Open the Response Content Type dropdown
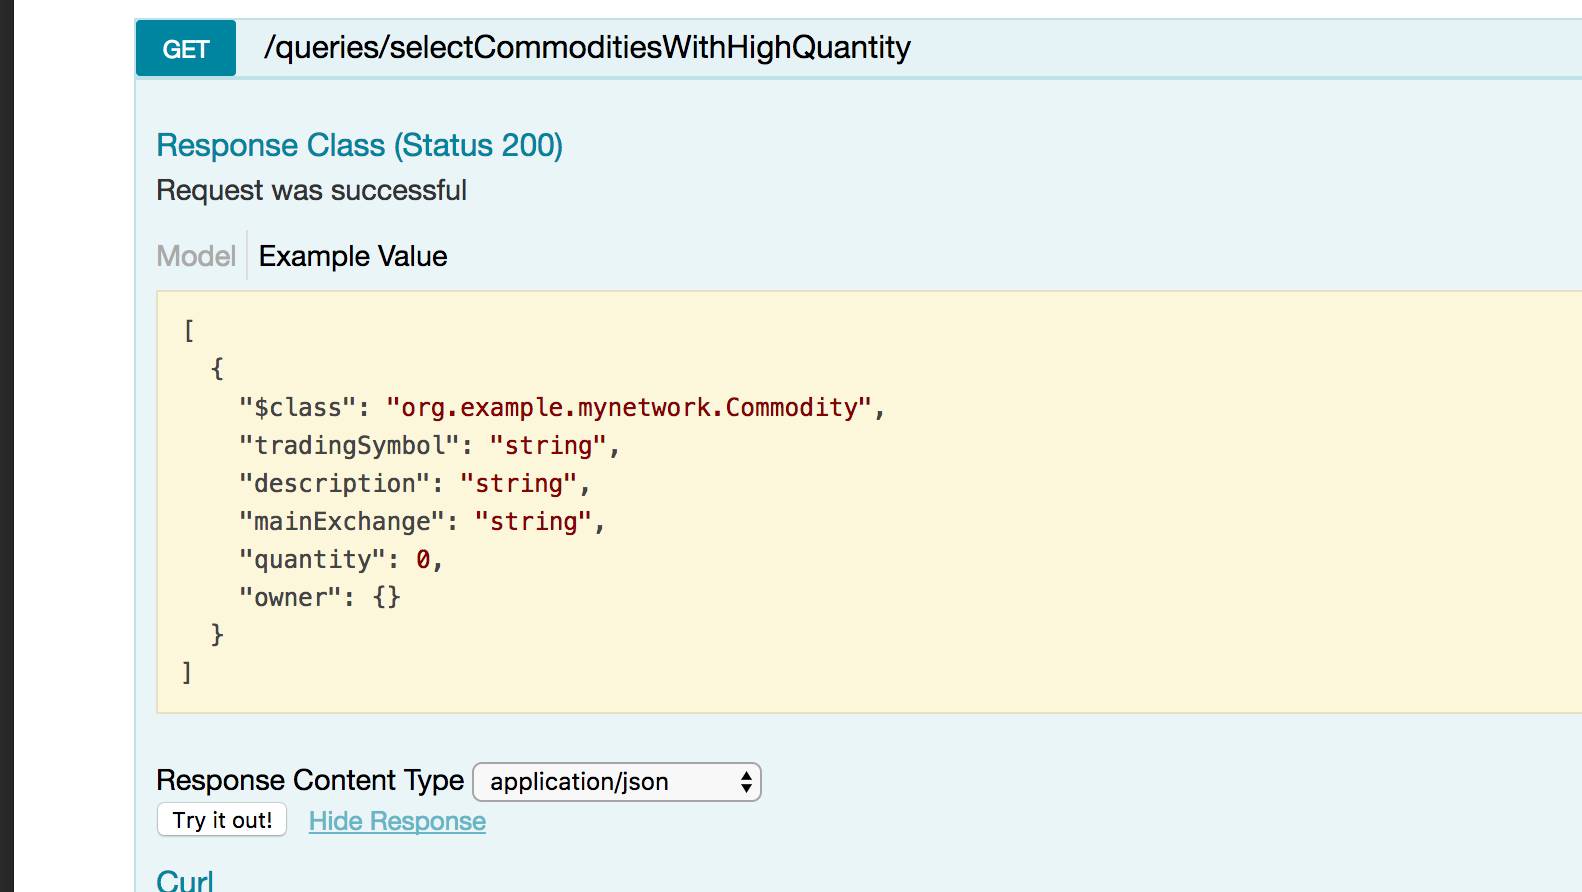The height and width of the screenshot is (892, 1582). (617, 782)
